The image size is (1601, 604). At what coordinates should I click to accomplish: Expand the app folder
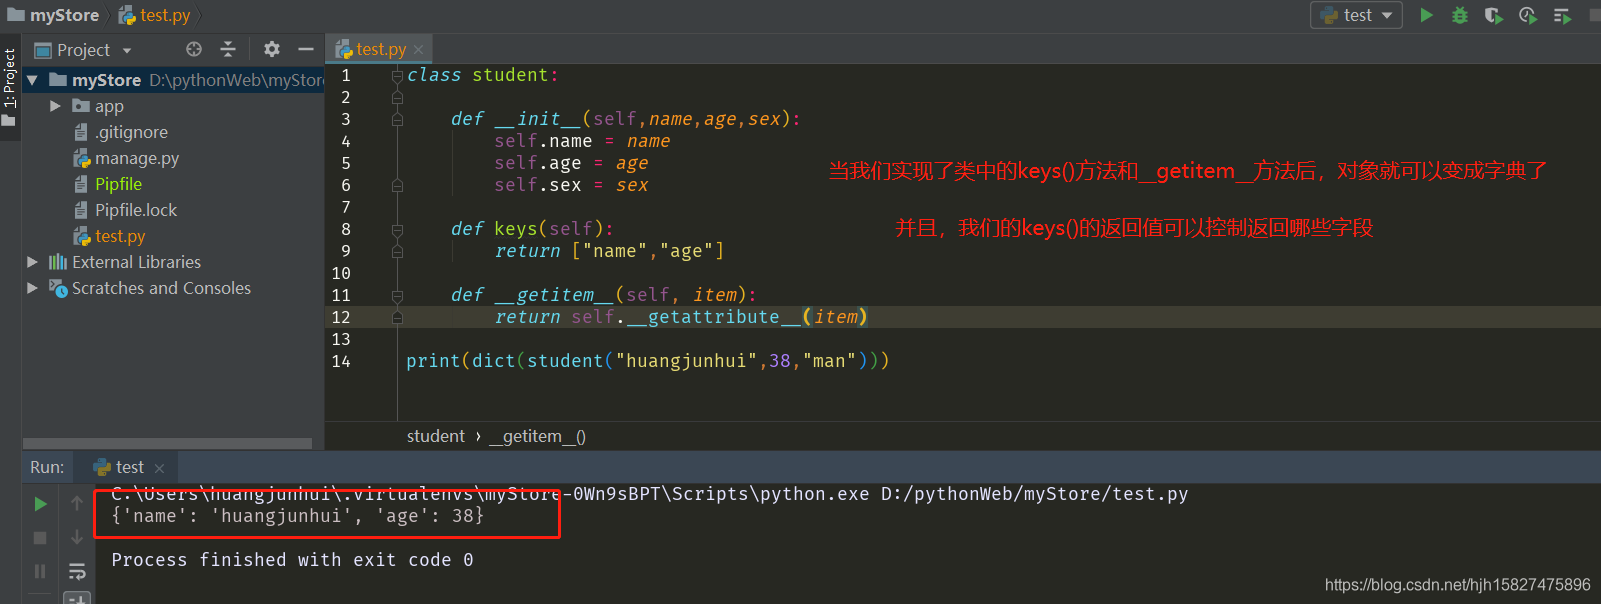coord(56,106)
